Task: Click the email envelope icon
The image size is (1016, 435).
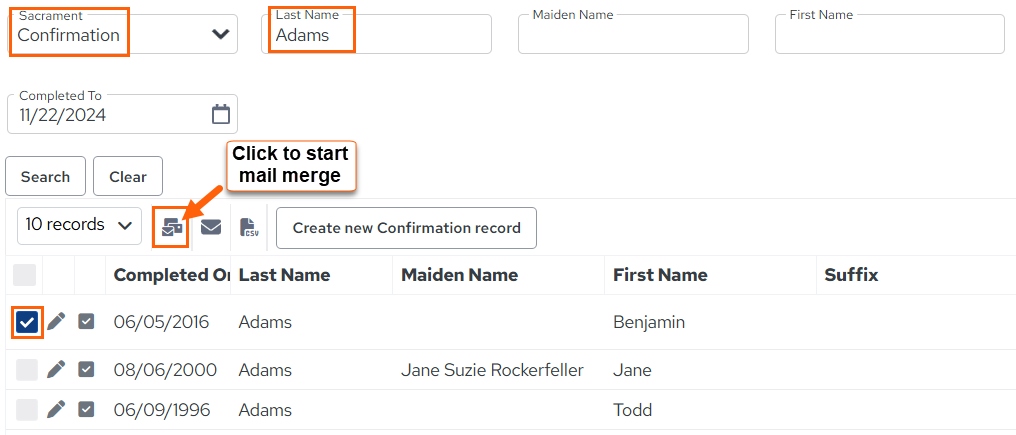Action: tap(211, 227)
